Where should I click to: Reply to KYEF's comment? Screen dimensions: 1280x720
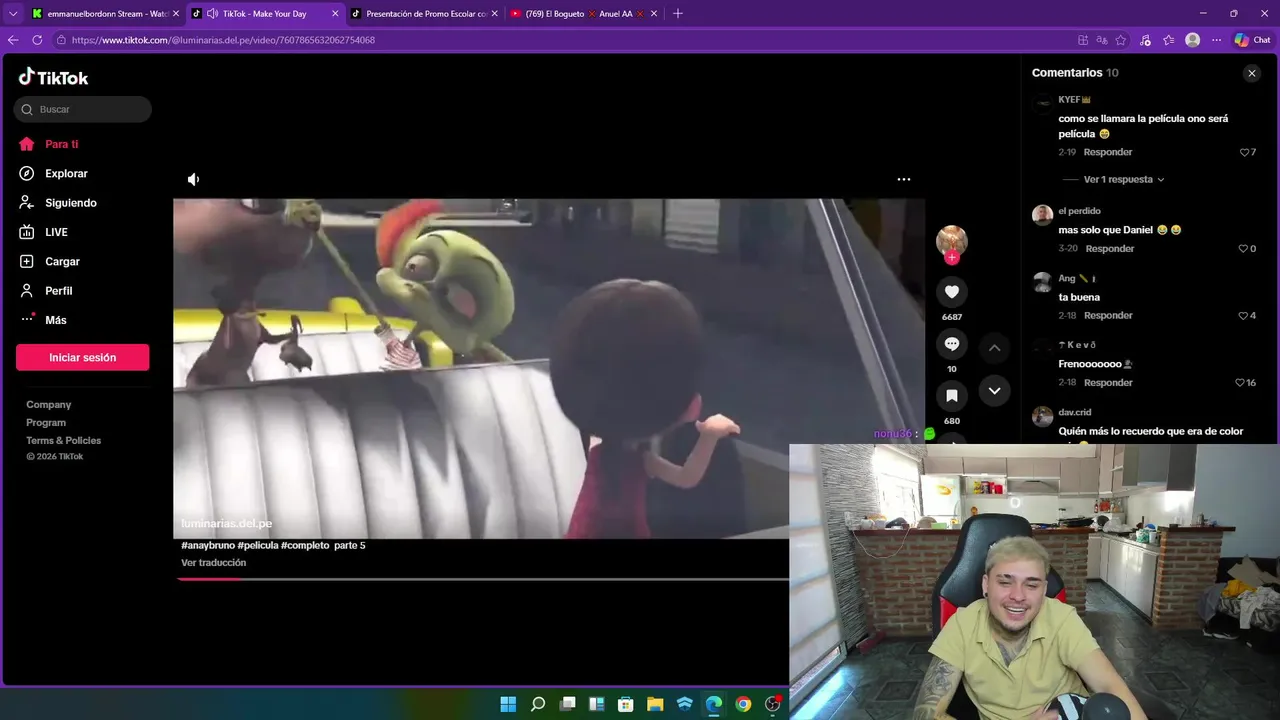[1108, 152]
